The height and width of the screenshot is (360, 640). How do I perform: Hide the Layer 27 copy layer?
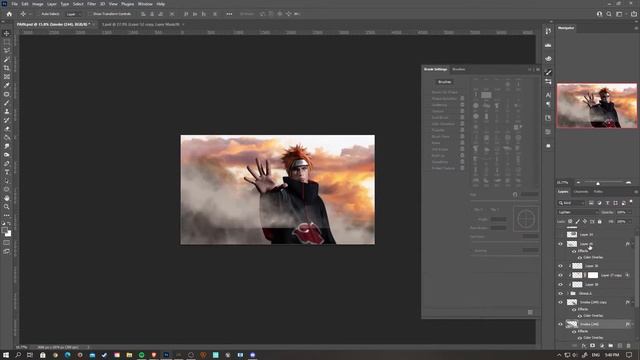[560, 275]
